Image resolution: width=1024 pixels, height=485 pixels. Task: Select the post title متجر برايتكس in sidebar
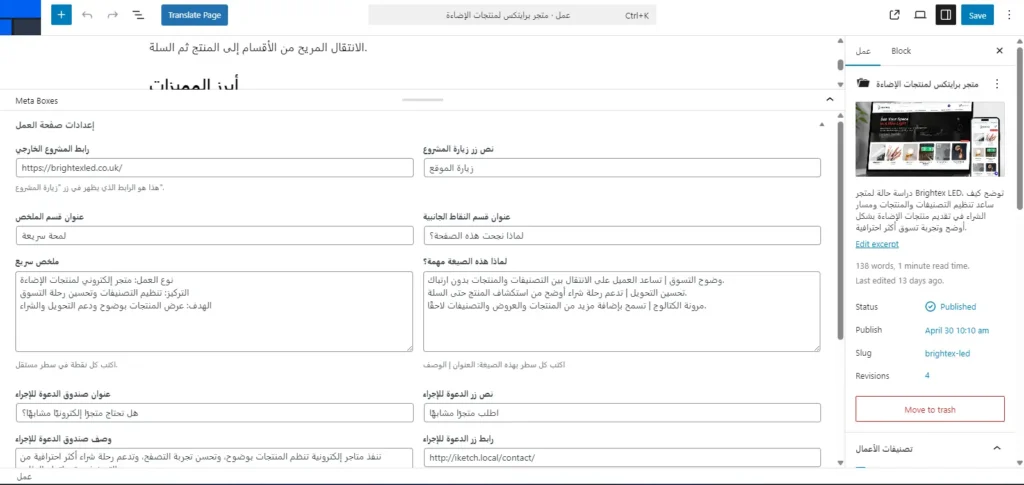[929, 84]
